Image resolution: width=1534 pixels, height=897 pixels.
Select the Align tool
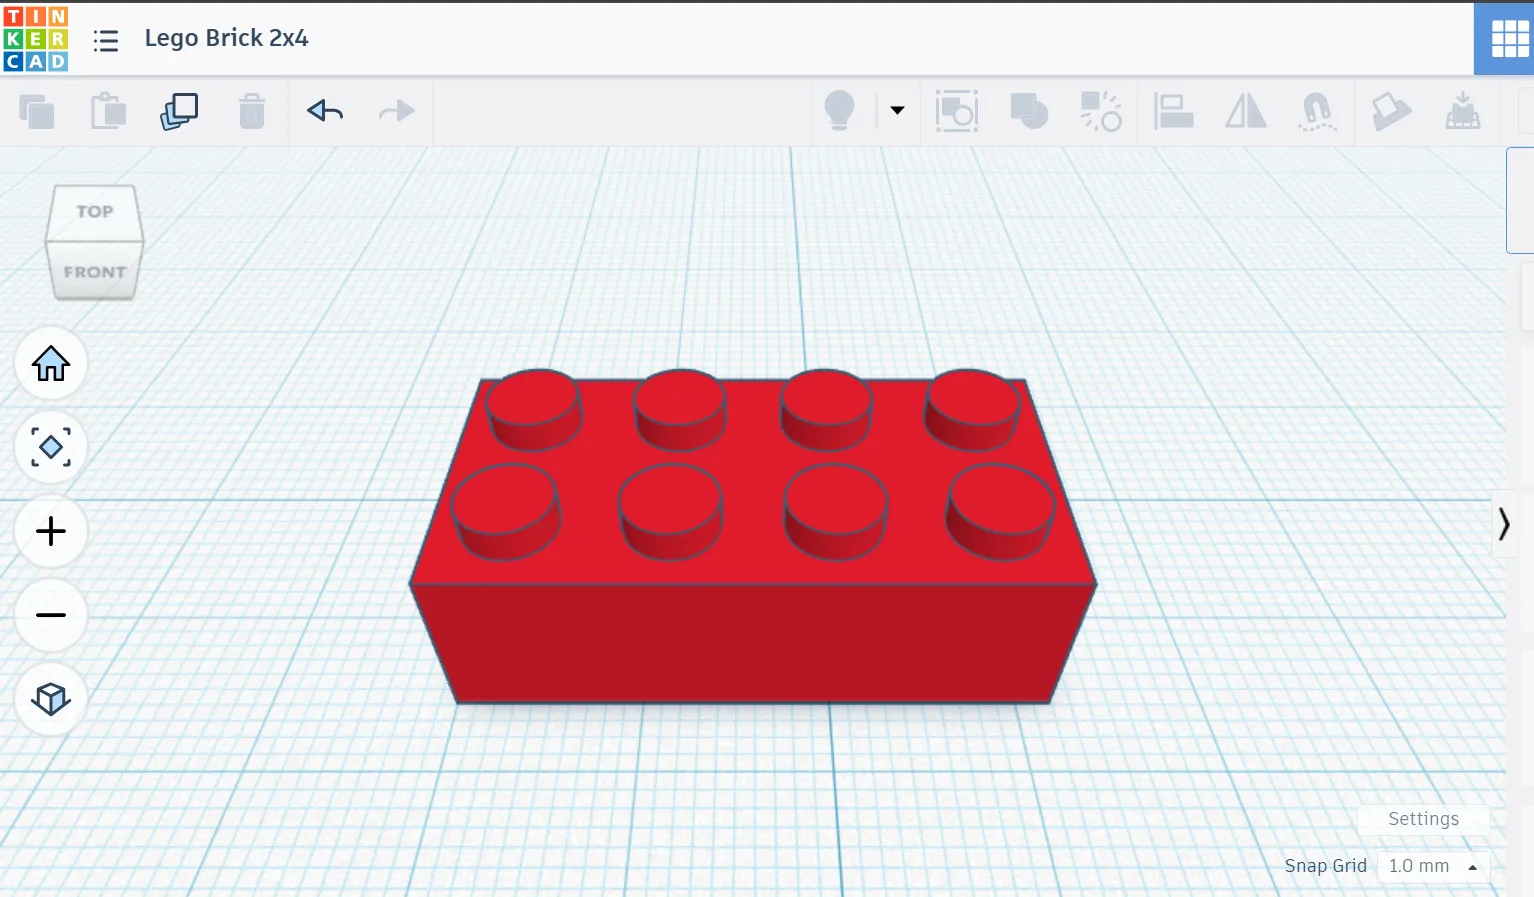pyautogui.click(x=1173, y=111)
